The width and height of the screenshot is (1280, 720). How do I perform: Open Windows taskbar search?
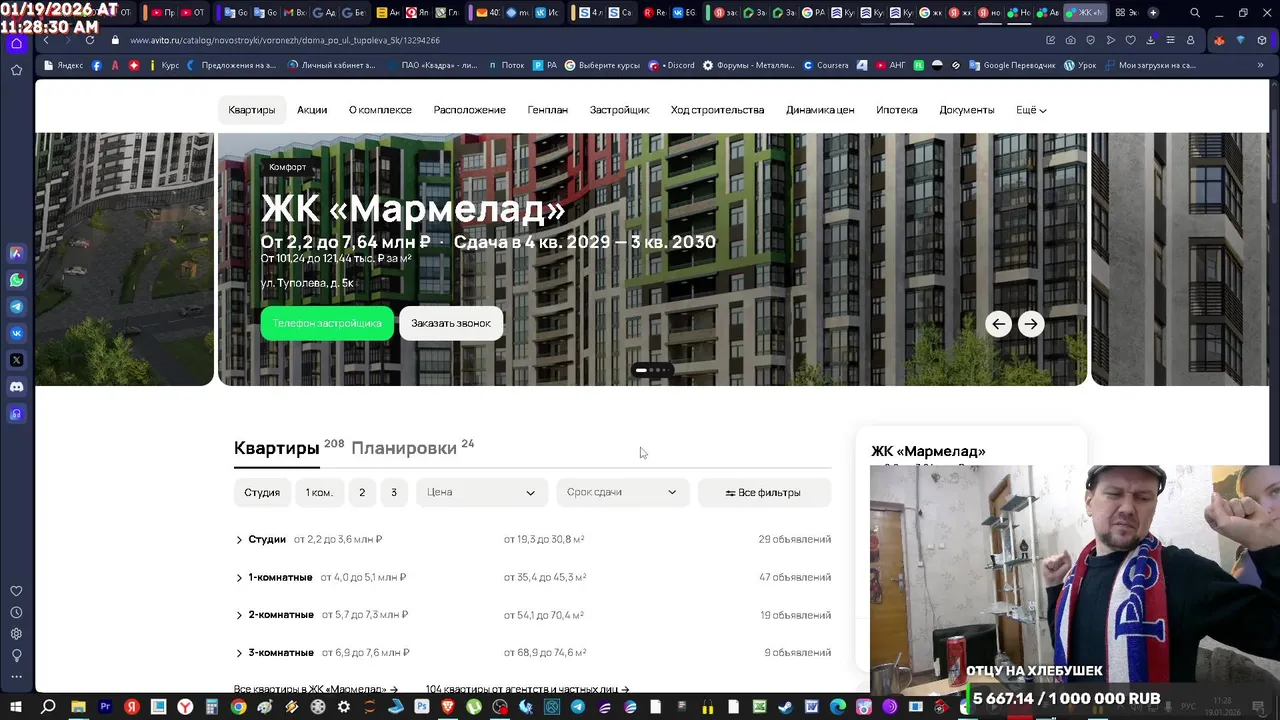pos(48,706)
